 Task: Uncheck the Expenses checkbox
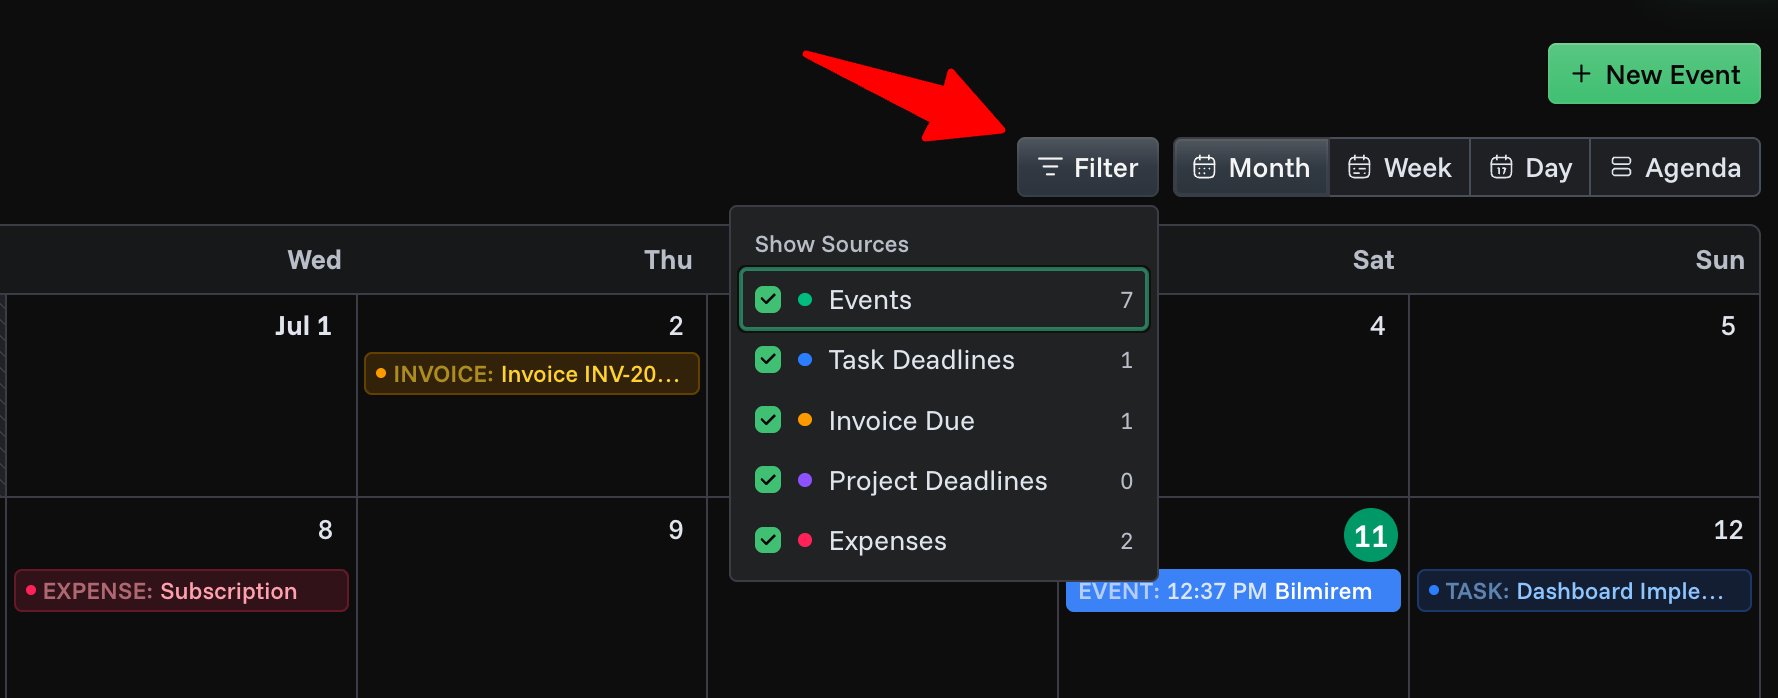pos(768,540)
